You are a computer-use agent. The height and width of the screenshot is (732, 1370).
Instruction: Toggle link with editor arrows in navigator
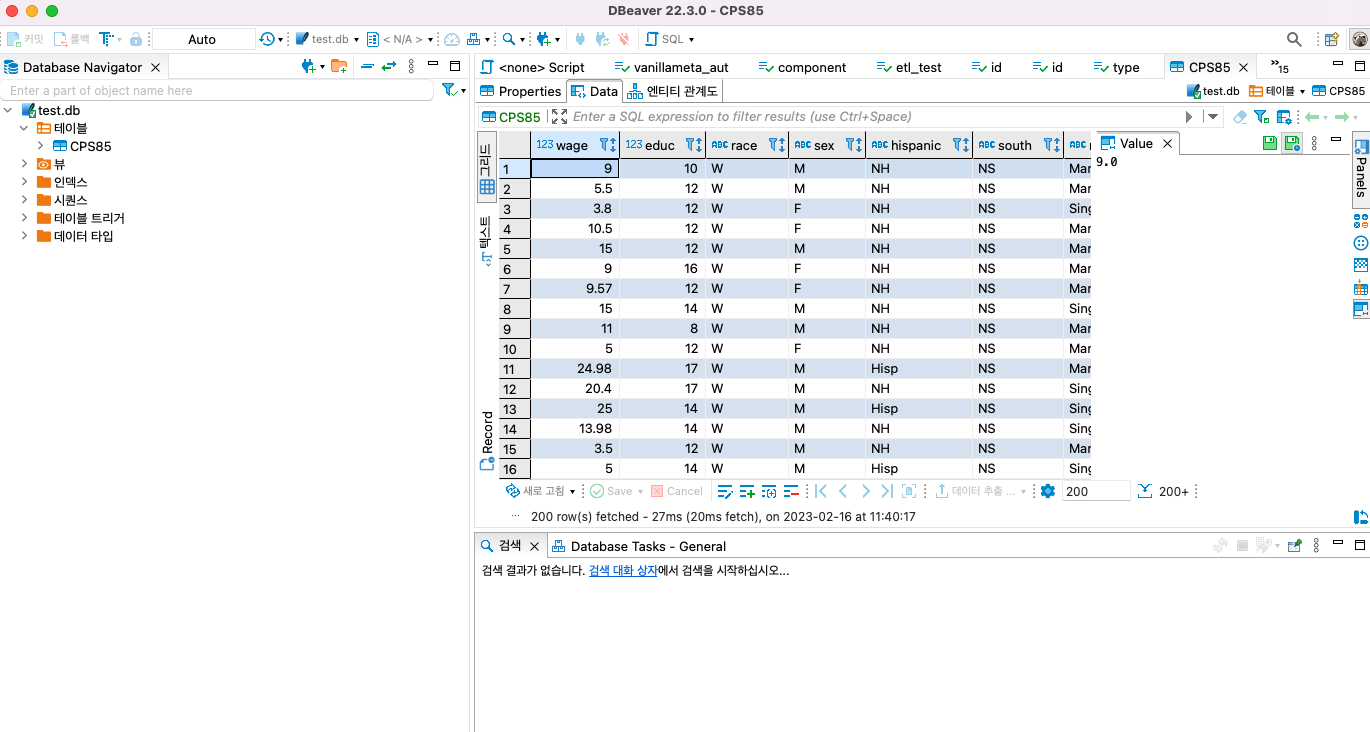tap(389, 67)
